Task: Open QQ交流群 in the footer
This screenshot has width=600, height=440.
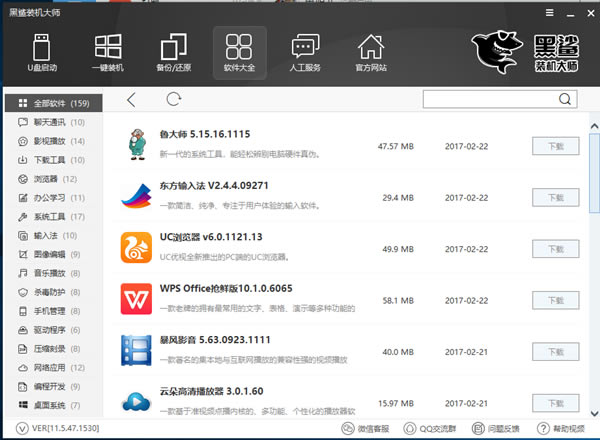Action: coord(430,429)
